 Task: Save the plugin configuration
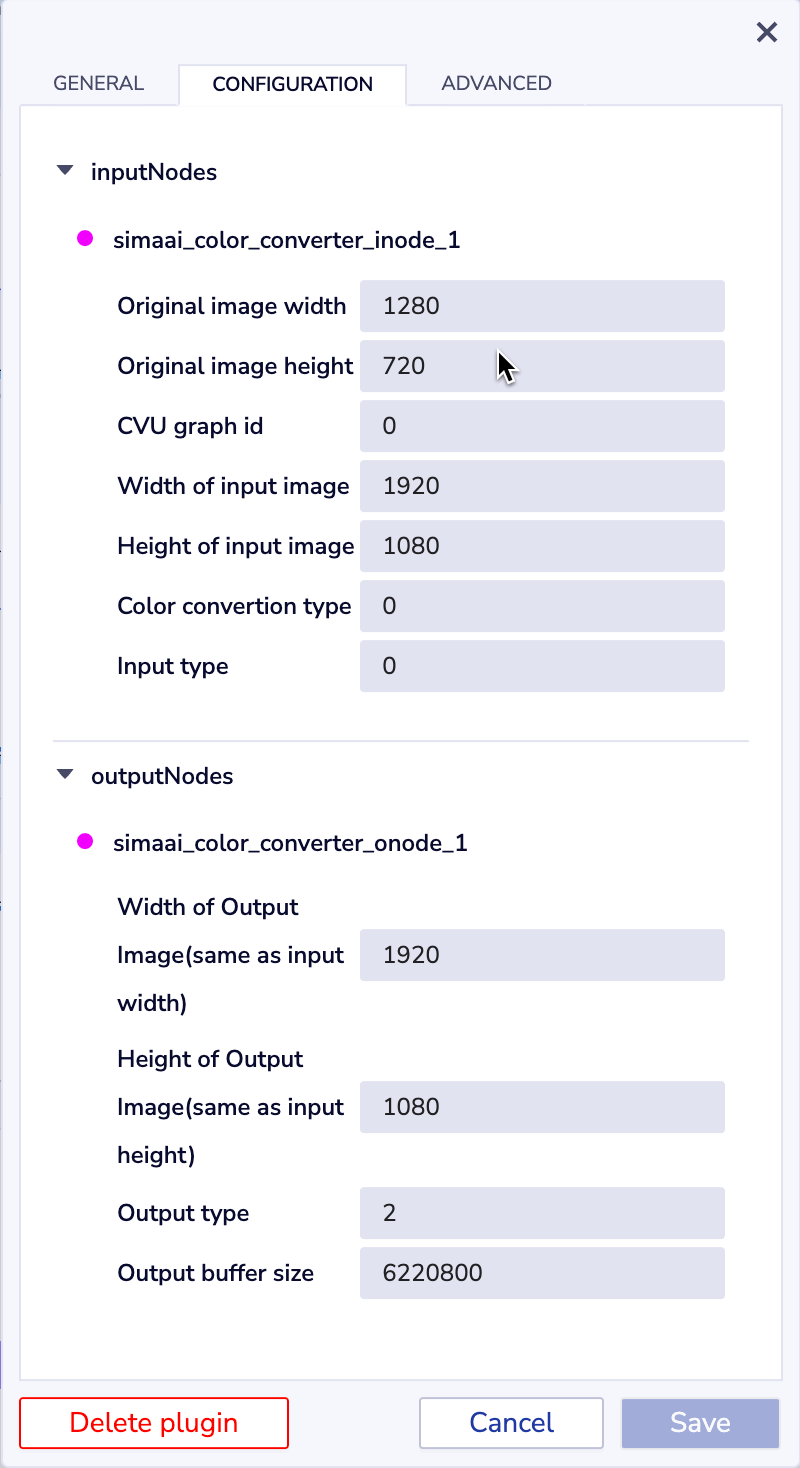tap(700, 1423)
